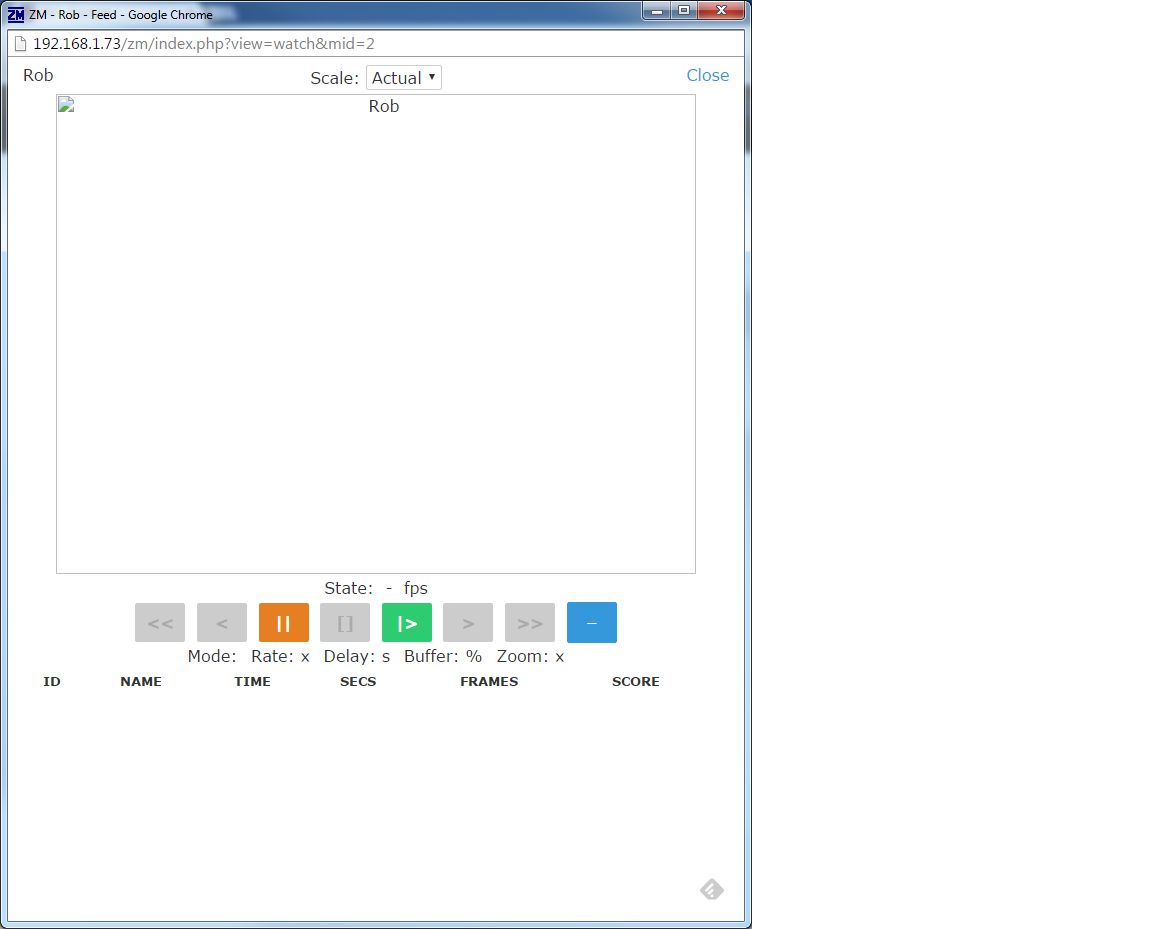The width and height of the screenshot is (1152, 929).
Task: Click the slow forward > button
Action: [x=468, y=623]
